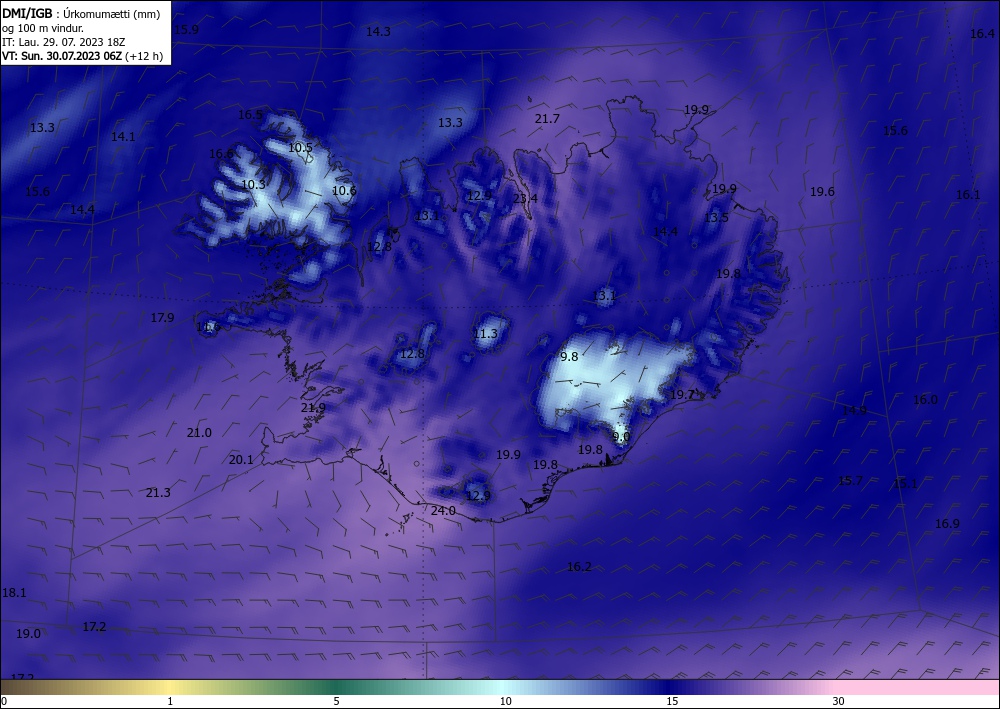1000x709 pixels.
Task: Click the 21.0 value west of Iceland
Action: [199, 433]
